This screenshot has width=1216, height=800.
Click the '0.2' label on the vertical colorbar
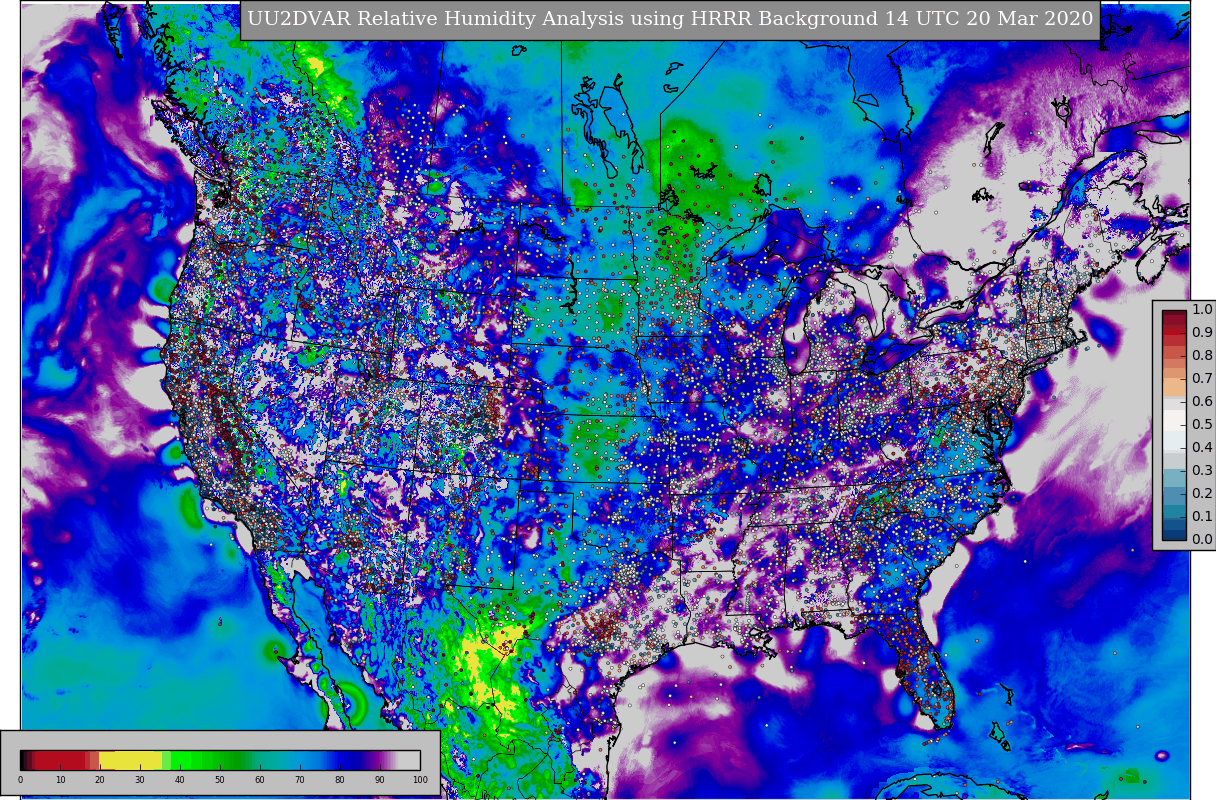tap(1202, 494)
